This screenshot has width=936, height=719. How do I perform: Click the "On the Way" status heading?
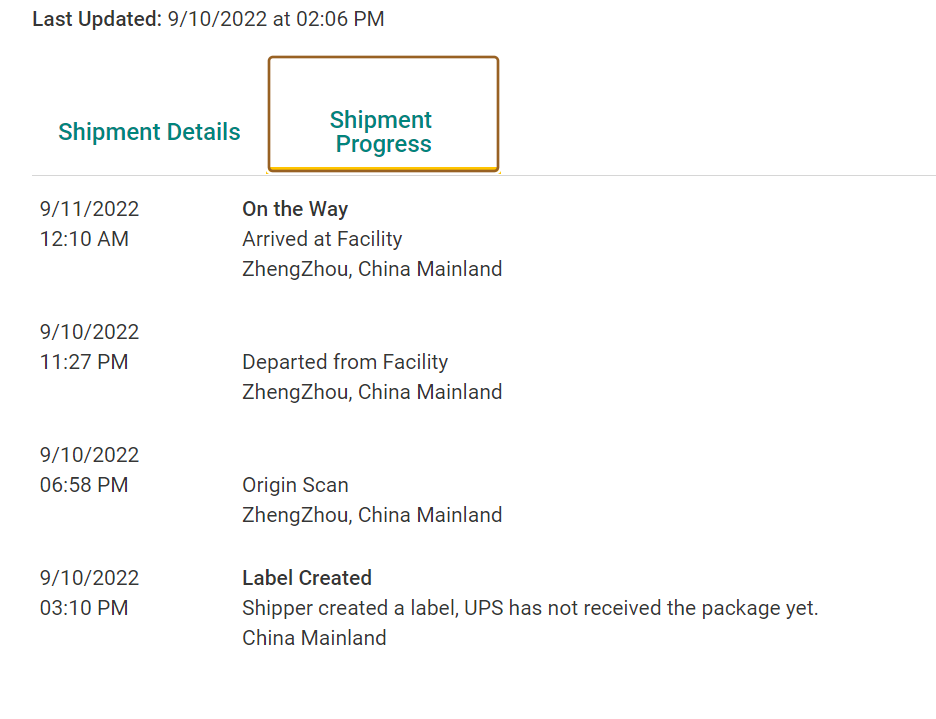[295, 209]
